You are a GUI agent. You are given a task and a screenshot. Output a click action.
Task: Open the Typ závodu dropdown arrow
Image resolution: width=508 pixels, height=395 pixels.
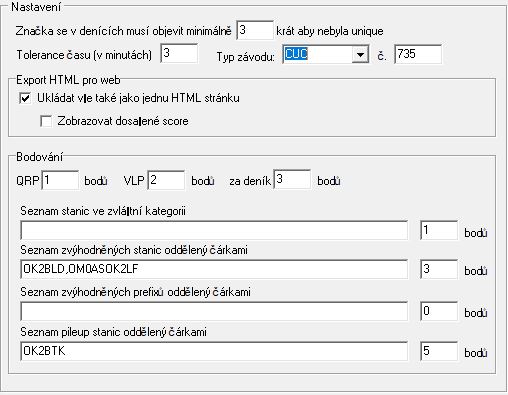(x=360, y=54)
